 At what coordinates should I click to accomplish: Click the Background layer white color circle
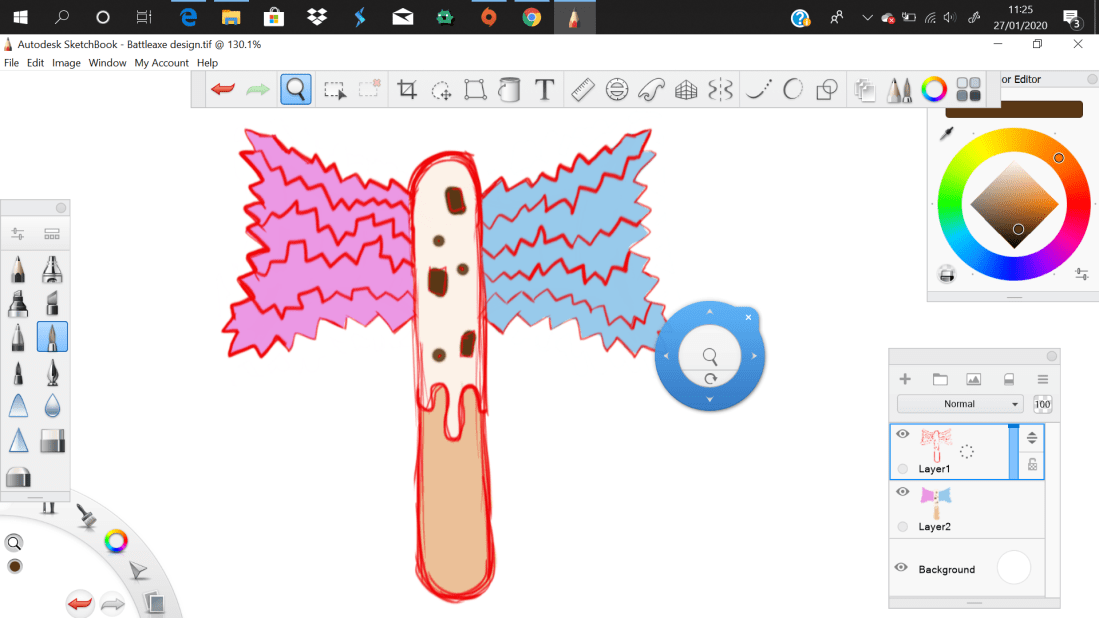coord(1013,568)
